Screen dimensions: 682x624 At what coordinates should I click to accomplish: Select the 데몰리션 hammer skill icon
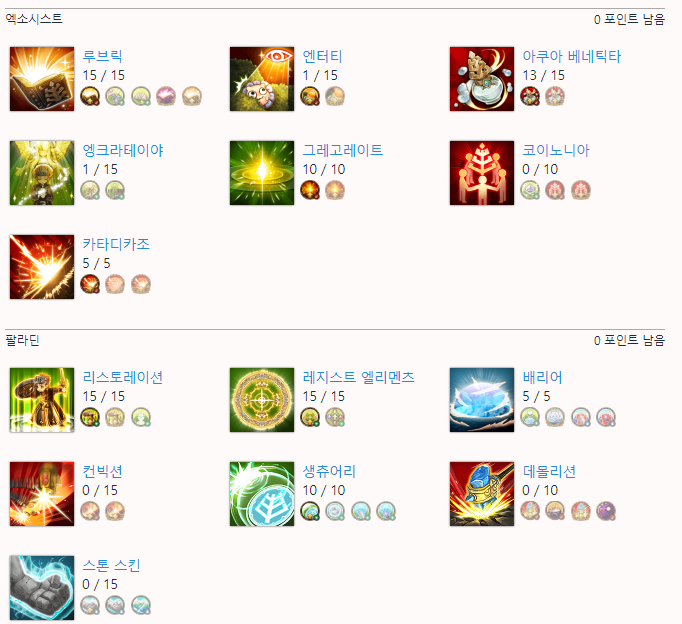[482, 494]
